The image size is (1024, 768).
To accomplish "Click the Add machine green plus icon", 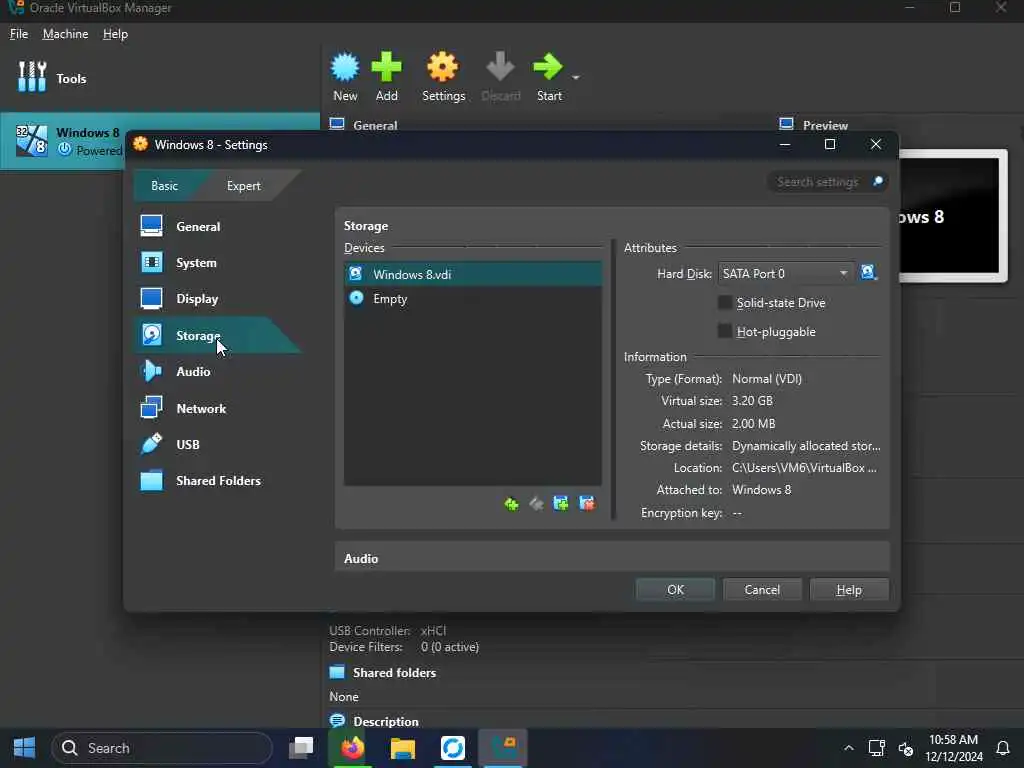I will 386,67.
